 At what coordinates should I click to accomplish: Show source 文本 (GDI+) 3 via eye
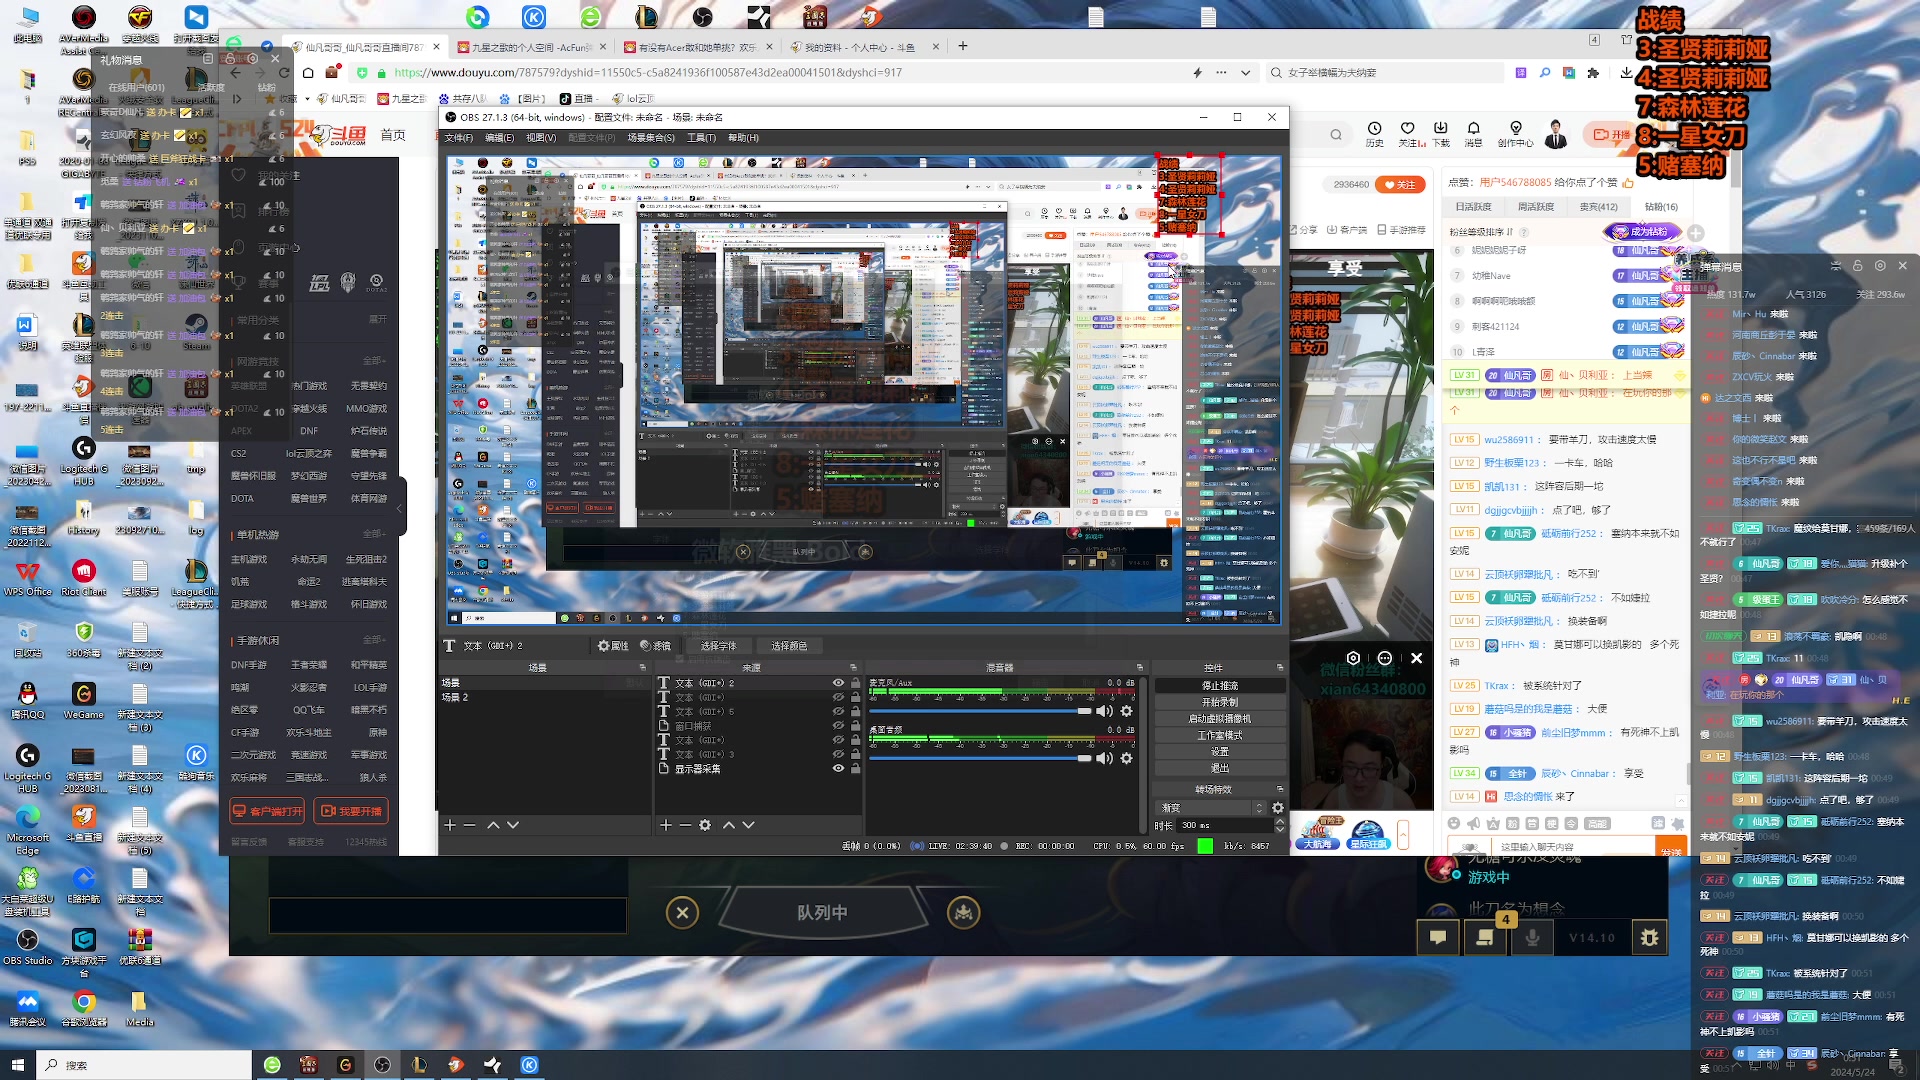point(838,754)
